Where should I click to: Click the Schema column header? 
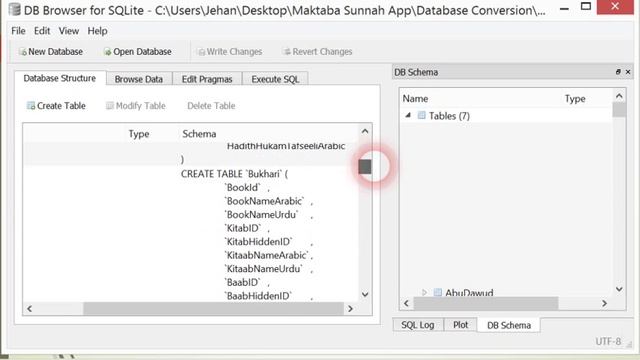[199, 134]
